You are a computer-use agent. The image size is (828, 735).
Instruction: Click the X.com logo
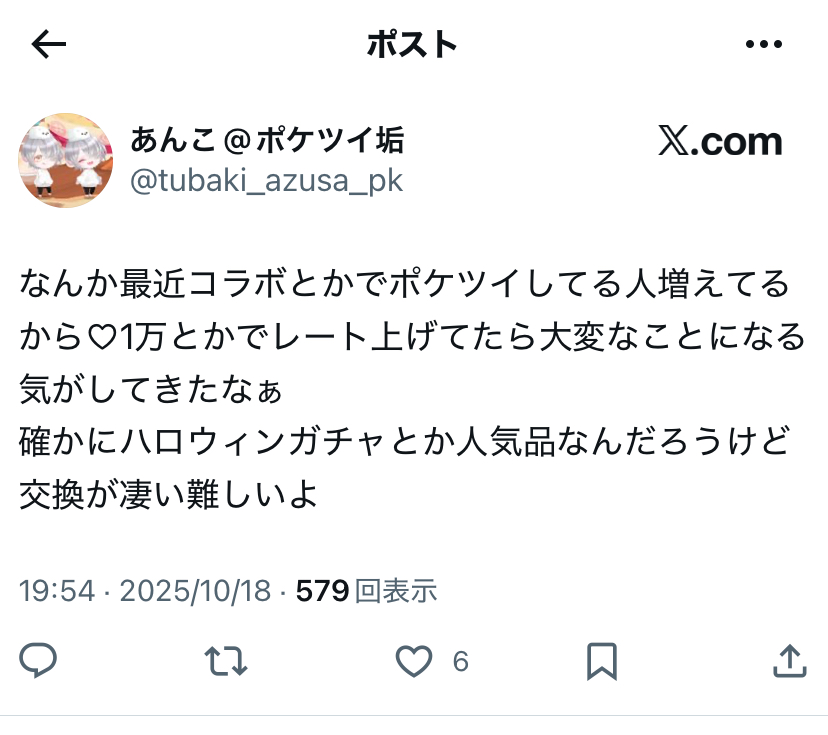[720, 141]
